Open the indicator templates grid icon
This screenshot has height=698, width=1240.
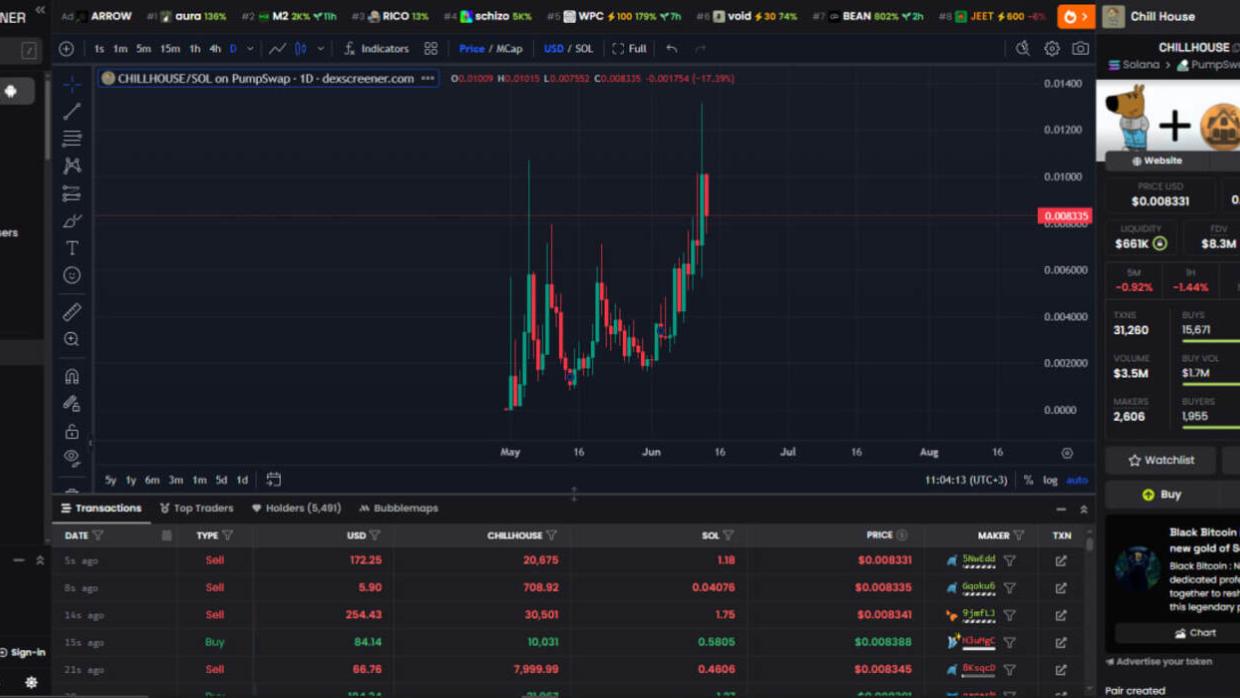click(431, 48)
